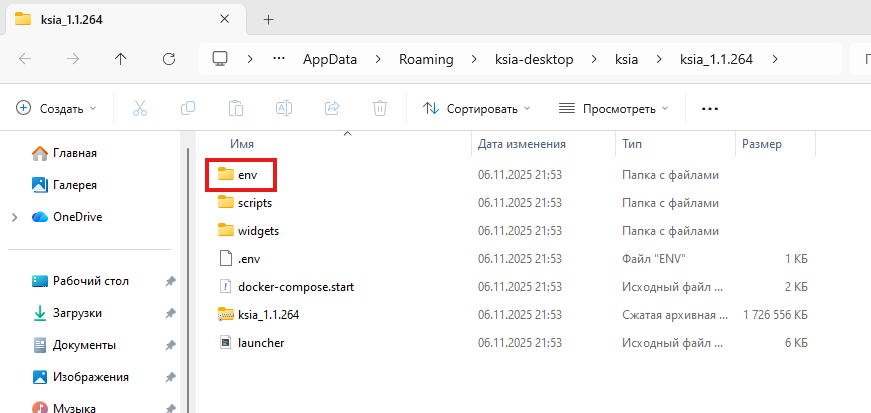Click the Copy icon in toolbar
The image size is (871, 413).
point(188,108)
